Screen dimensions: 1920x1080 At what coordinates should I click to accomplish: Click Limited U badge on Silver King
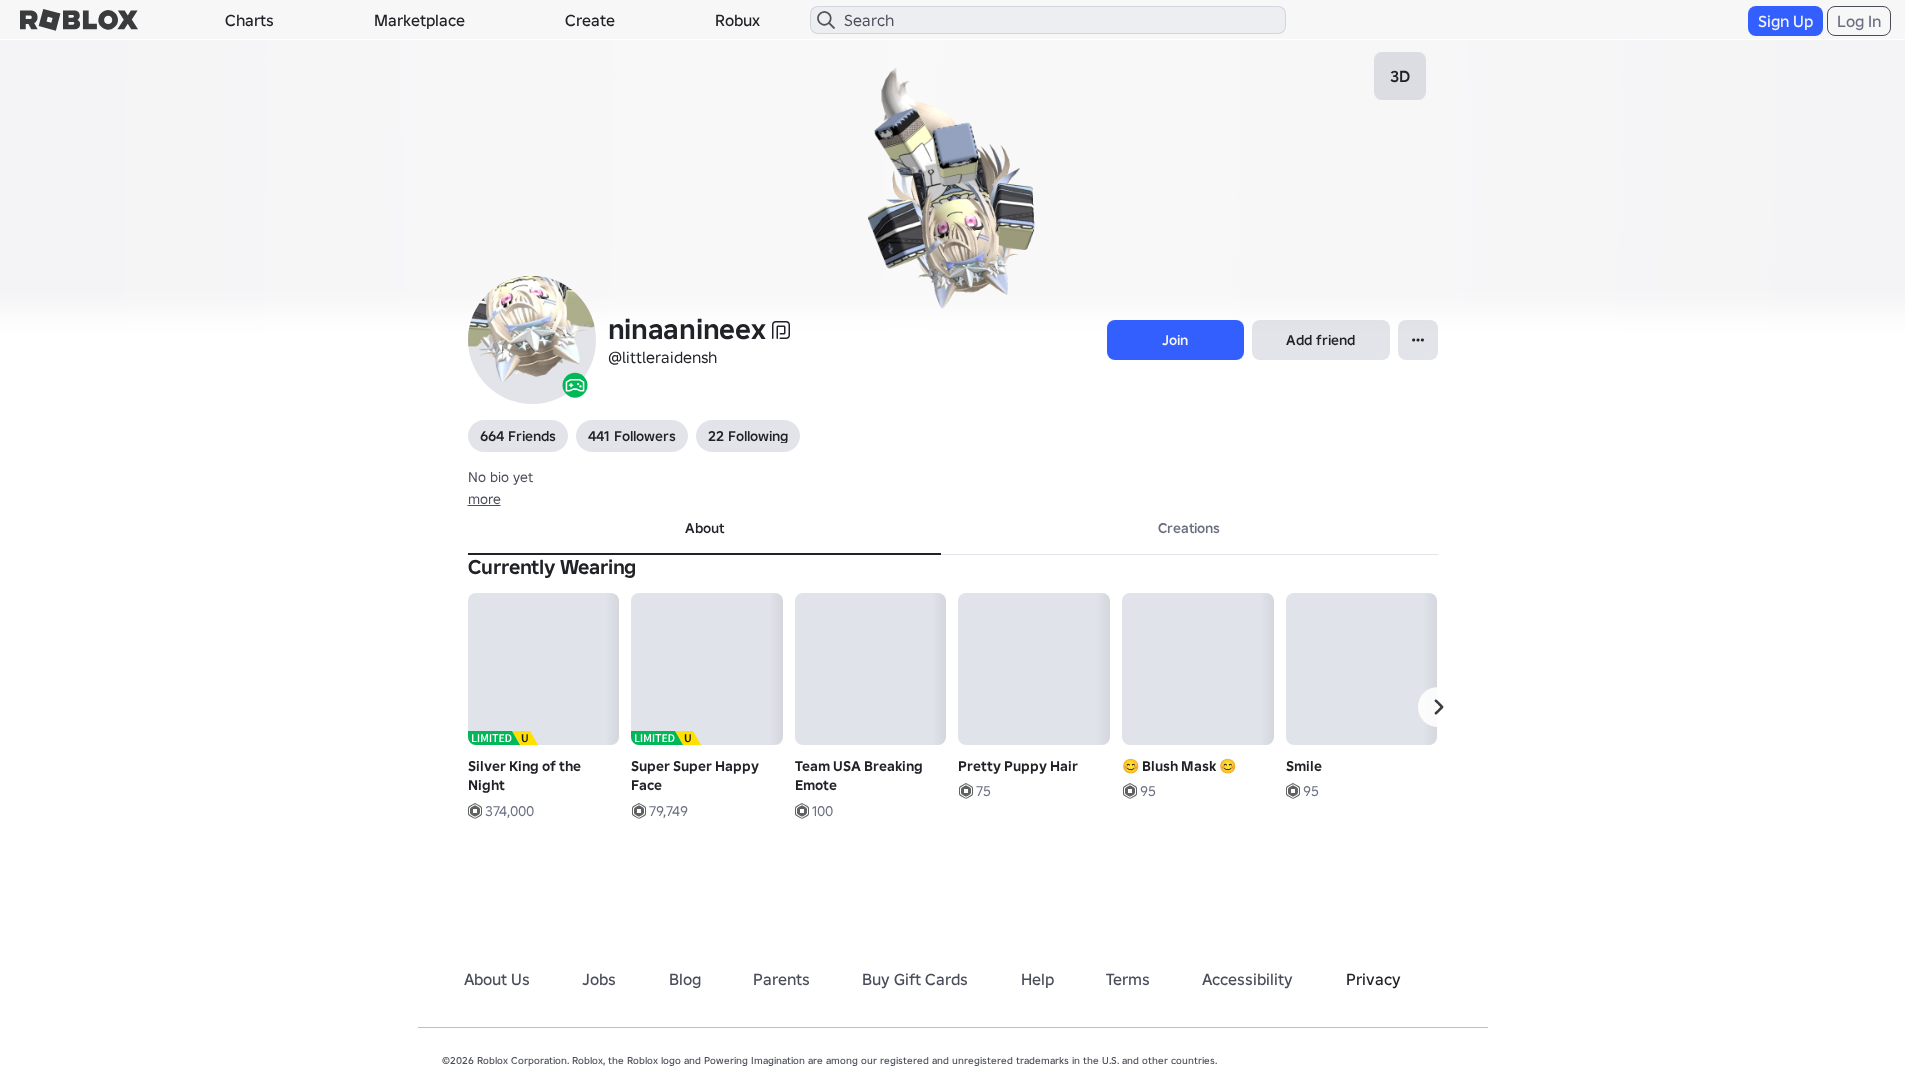(x=503, y=738)
